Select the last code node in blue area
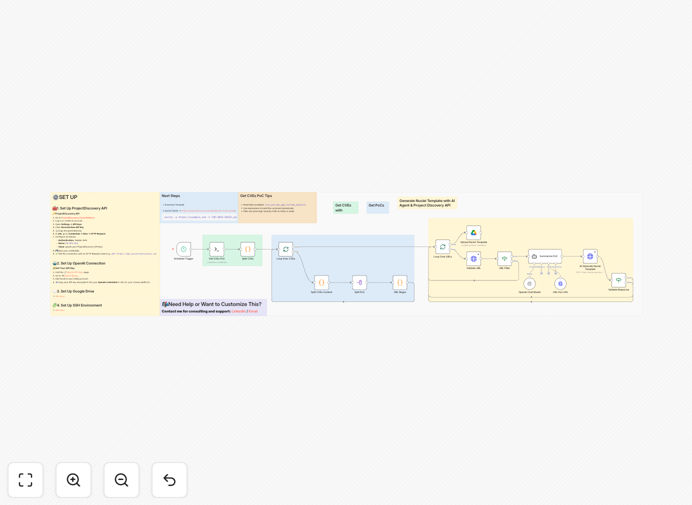Screen dimensions: 692x505 pos(400,283)
